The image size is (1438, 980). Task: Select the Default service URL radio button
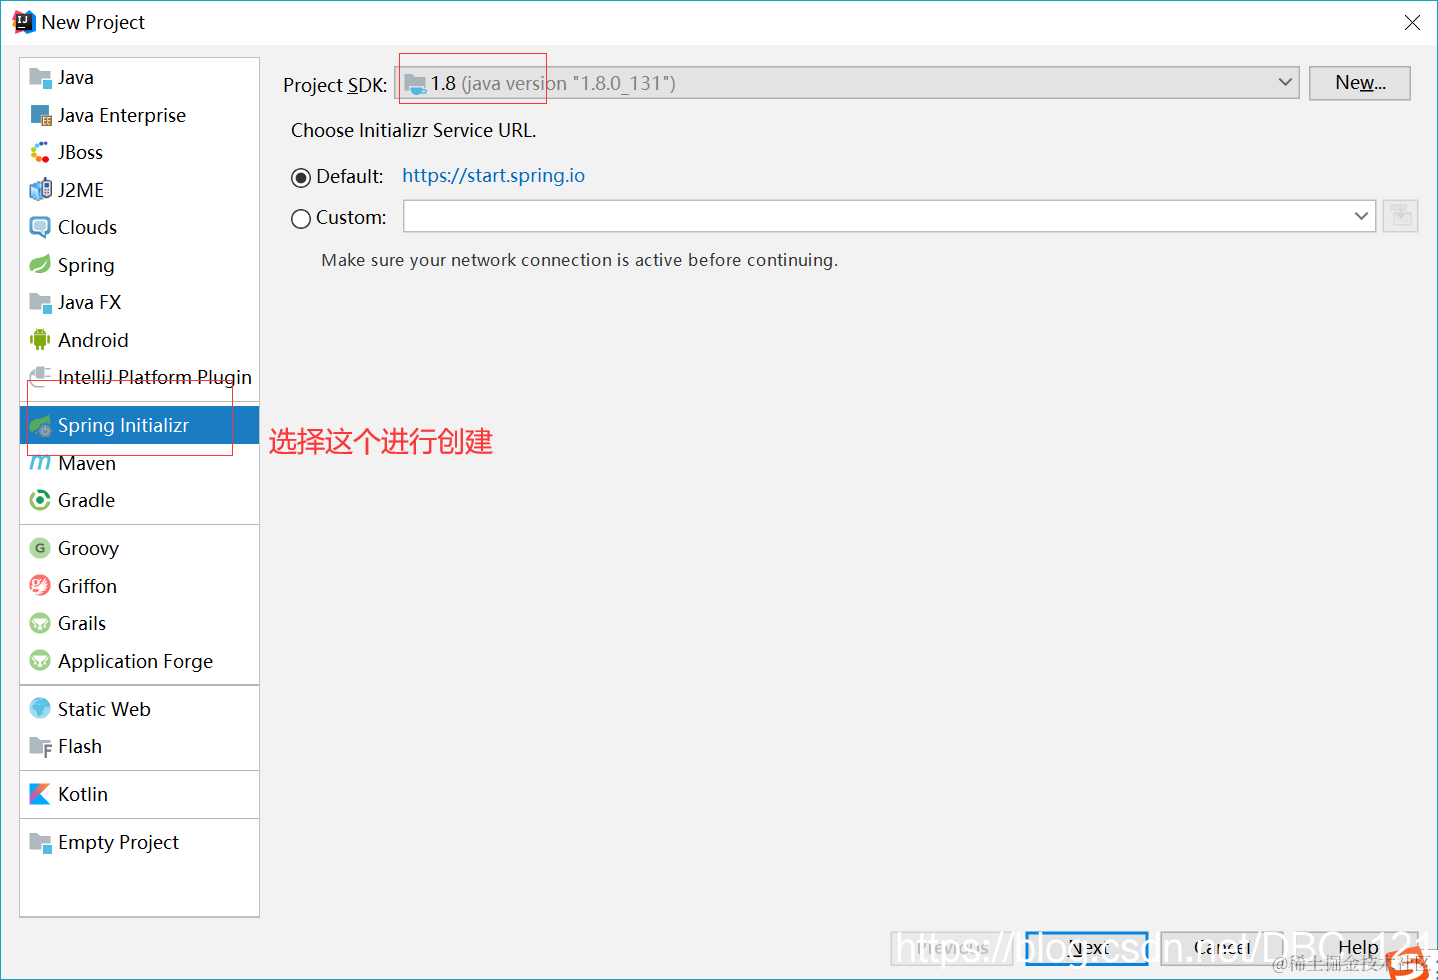pos(301,178)
